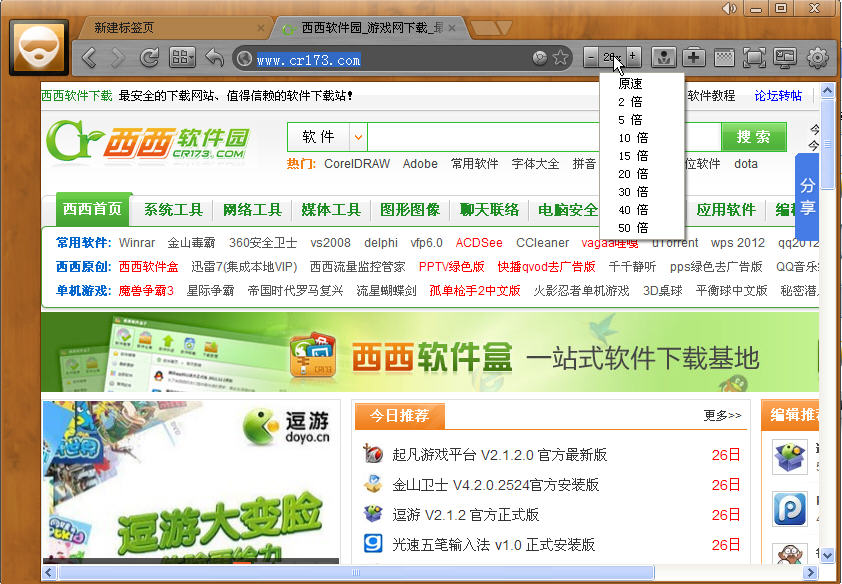Click the 论坛转帖 link
The image size is (842, 584).
click(x=778, y=96)
